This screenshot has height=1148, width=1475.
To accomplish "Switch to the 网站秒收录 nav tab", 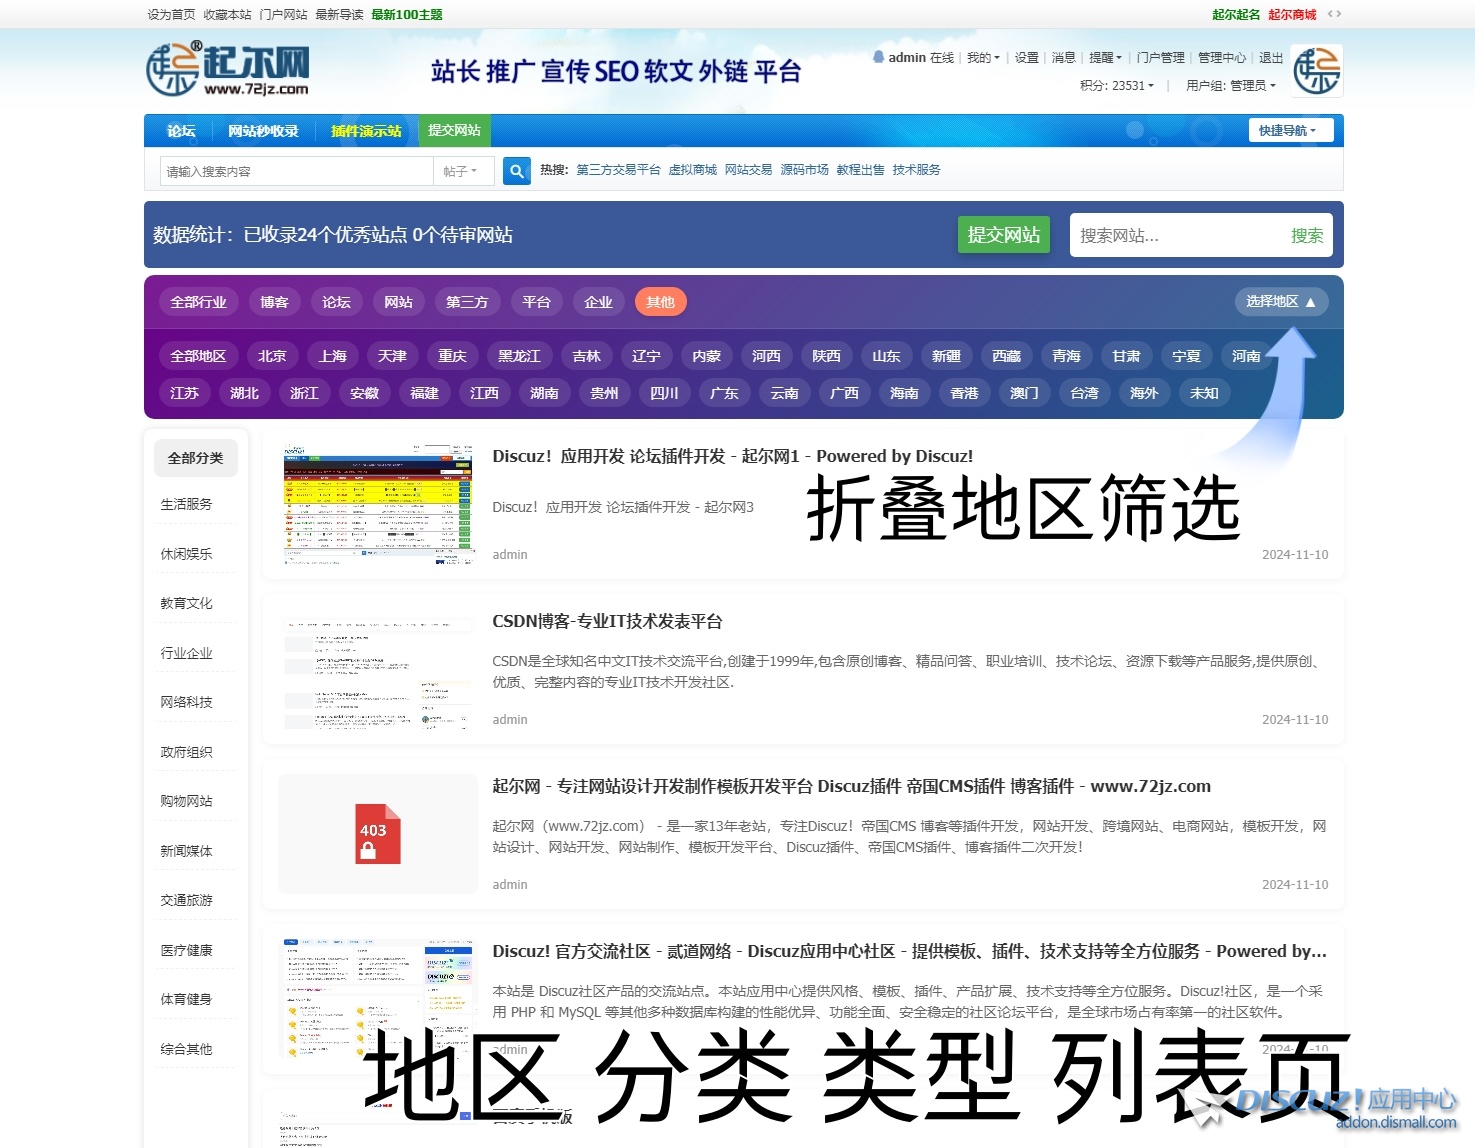I will [263, 131].
